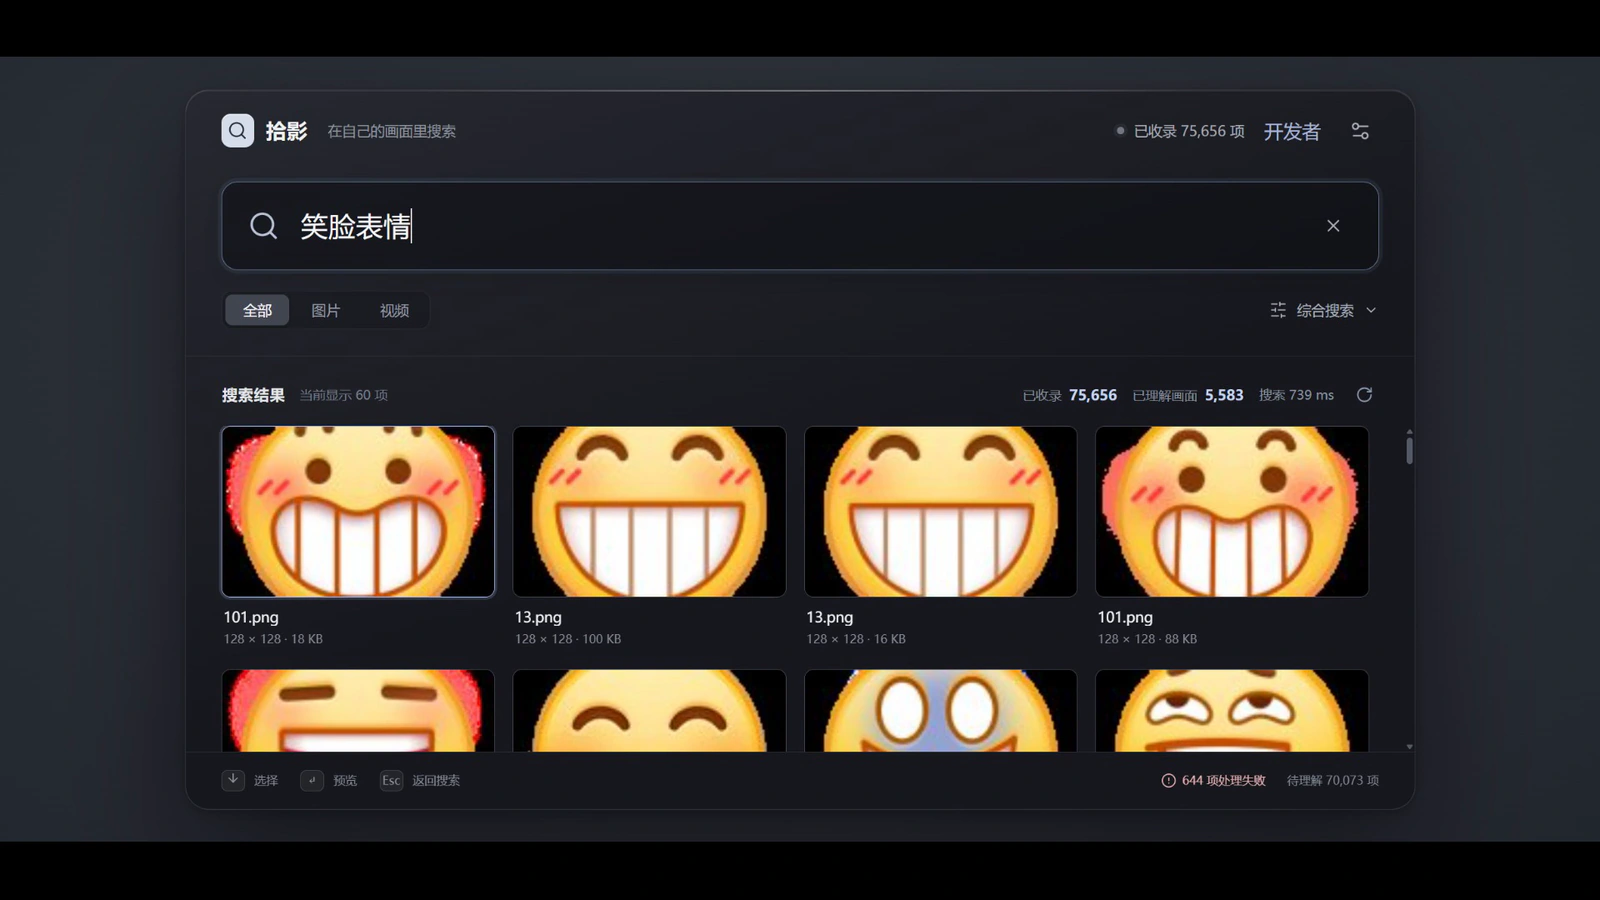Select the 18 KB 101.png thumbnail
The image size is (1600, 900).
click(x=358, y=512)
